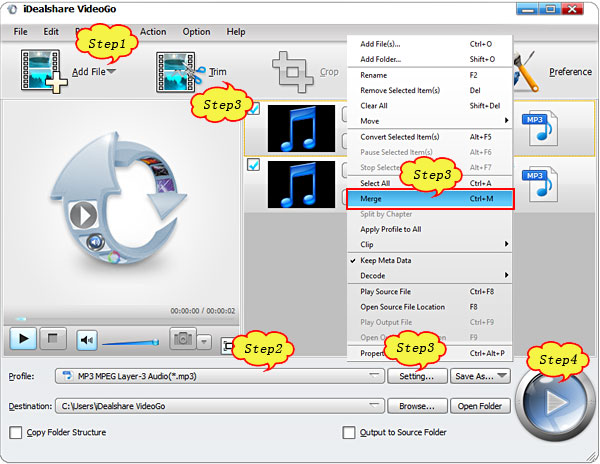The height and width of the screenshot is (464, 600).
Task: Click the preview seek progress bar
Action: (121, 319)
